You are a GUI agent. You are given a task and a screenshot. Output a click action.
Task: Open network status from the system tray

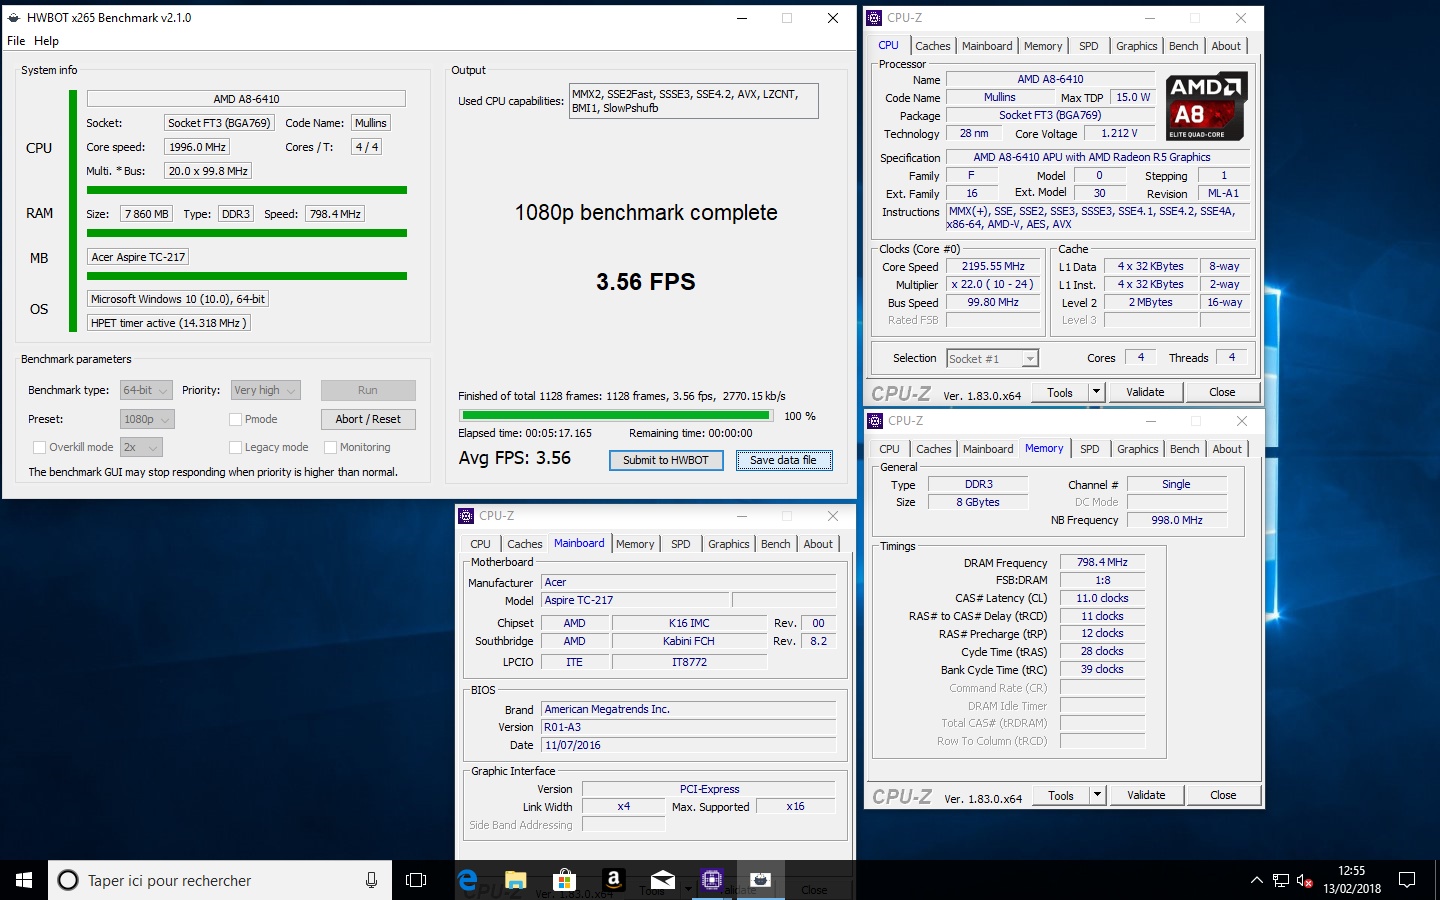pyautogui.click(x=1281, y=880)
